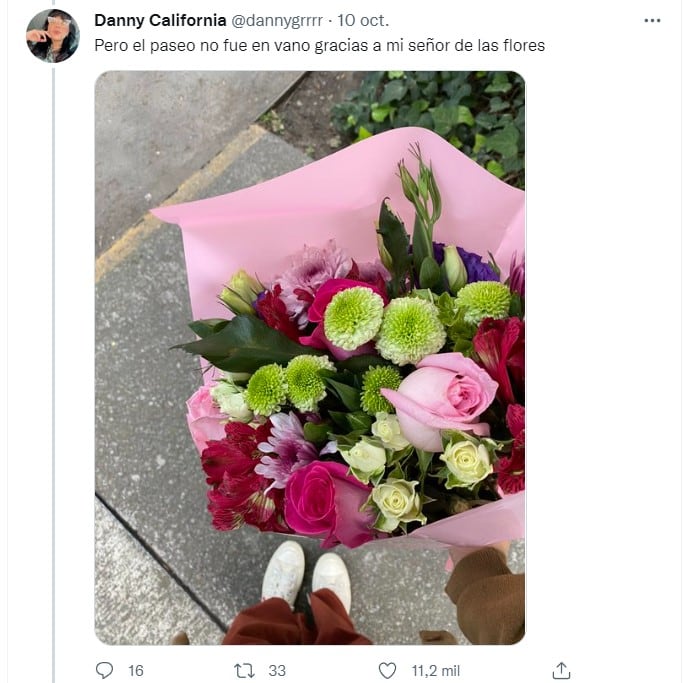Like the tweet with the heart icon
This screenshot has height=683, width=686.
point(388,670)
